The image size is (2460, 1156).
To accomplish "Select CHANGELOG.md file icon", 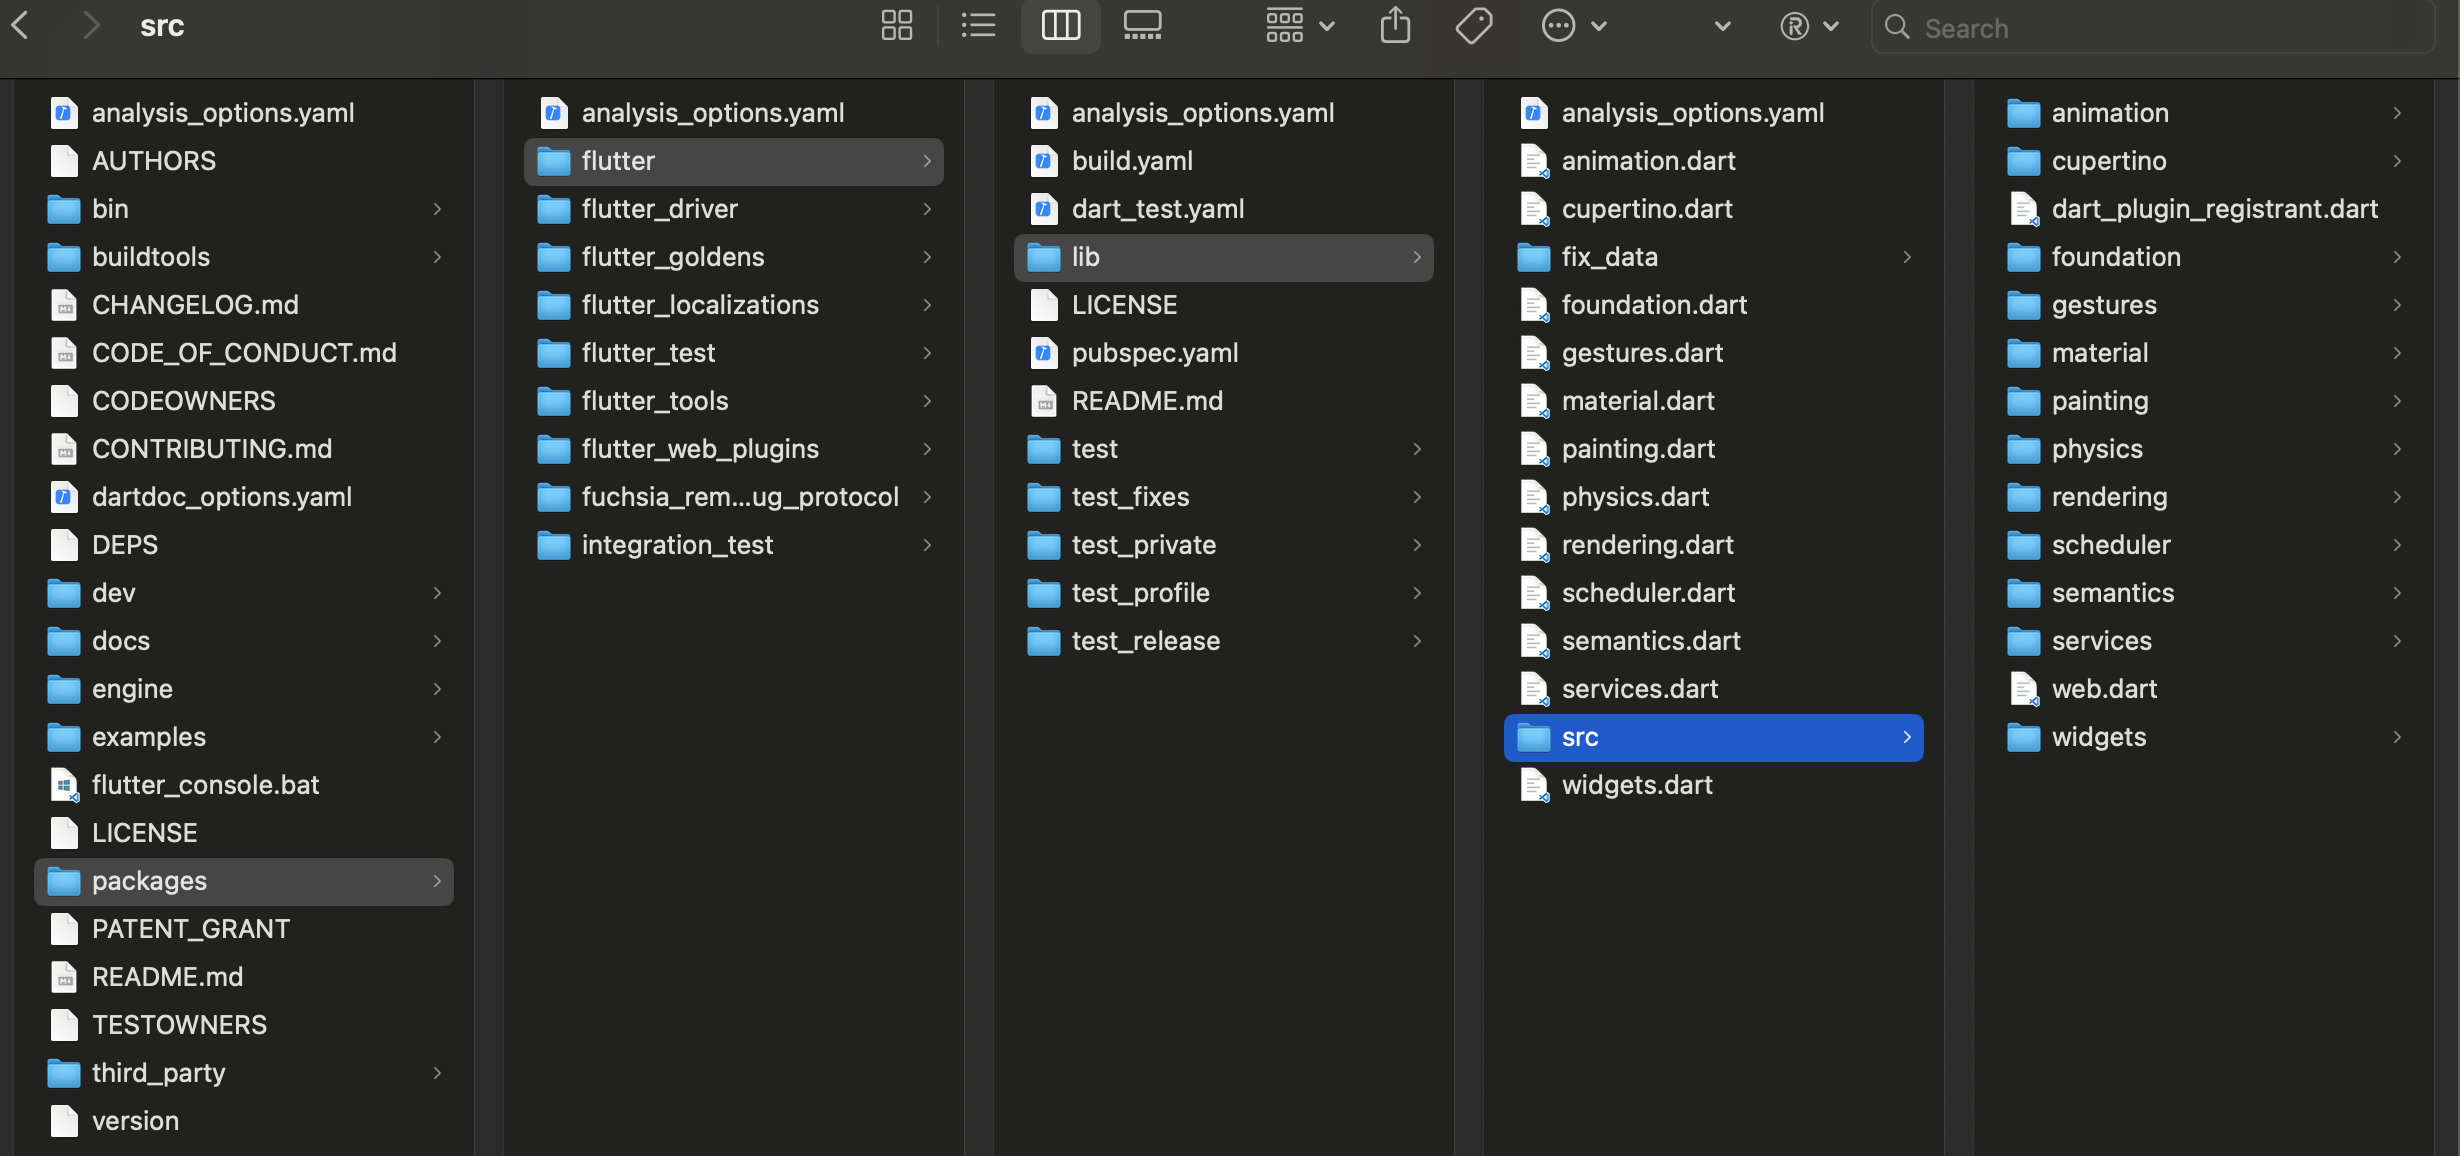I will (64, 305).
